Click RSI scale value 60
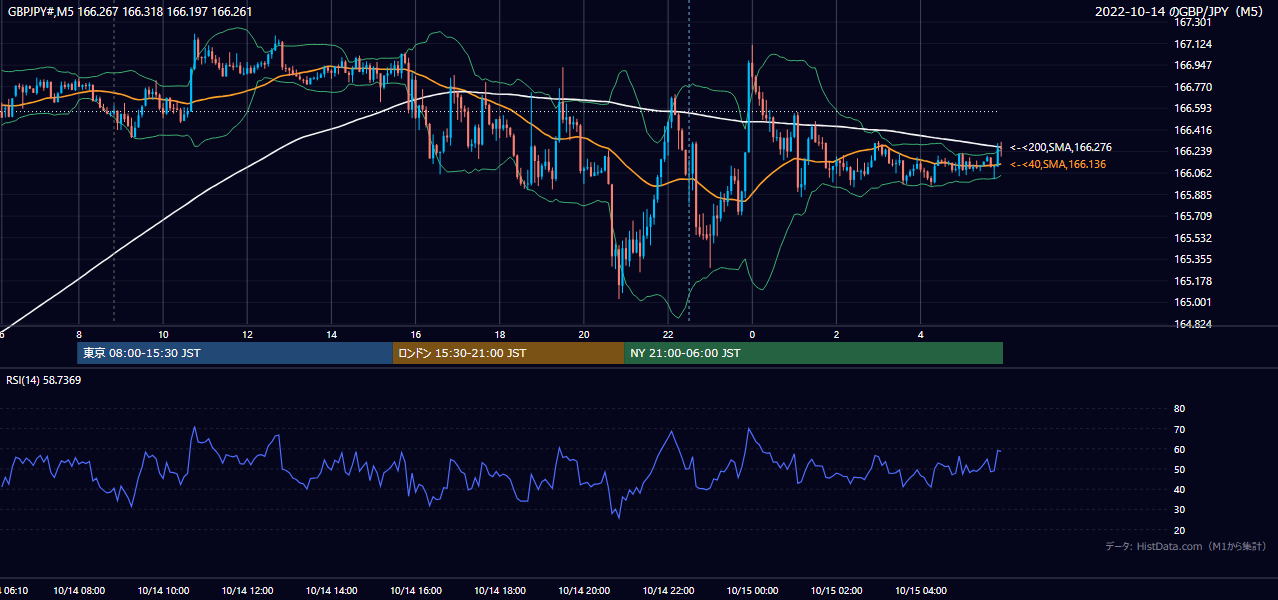1278x600 pixels. click(x=1179, y=449)
